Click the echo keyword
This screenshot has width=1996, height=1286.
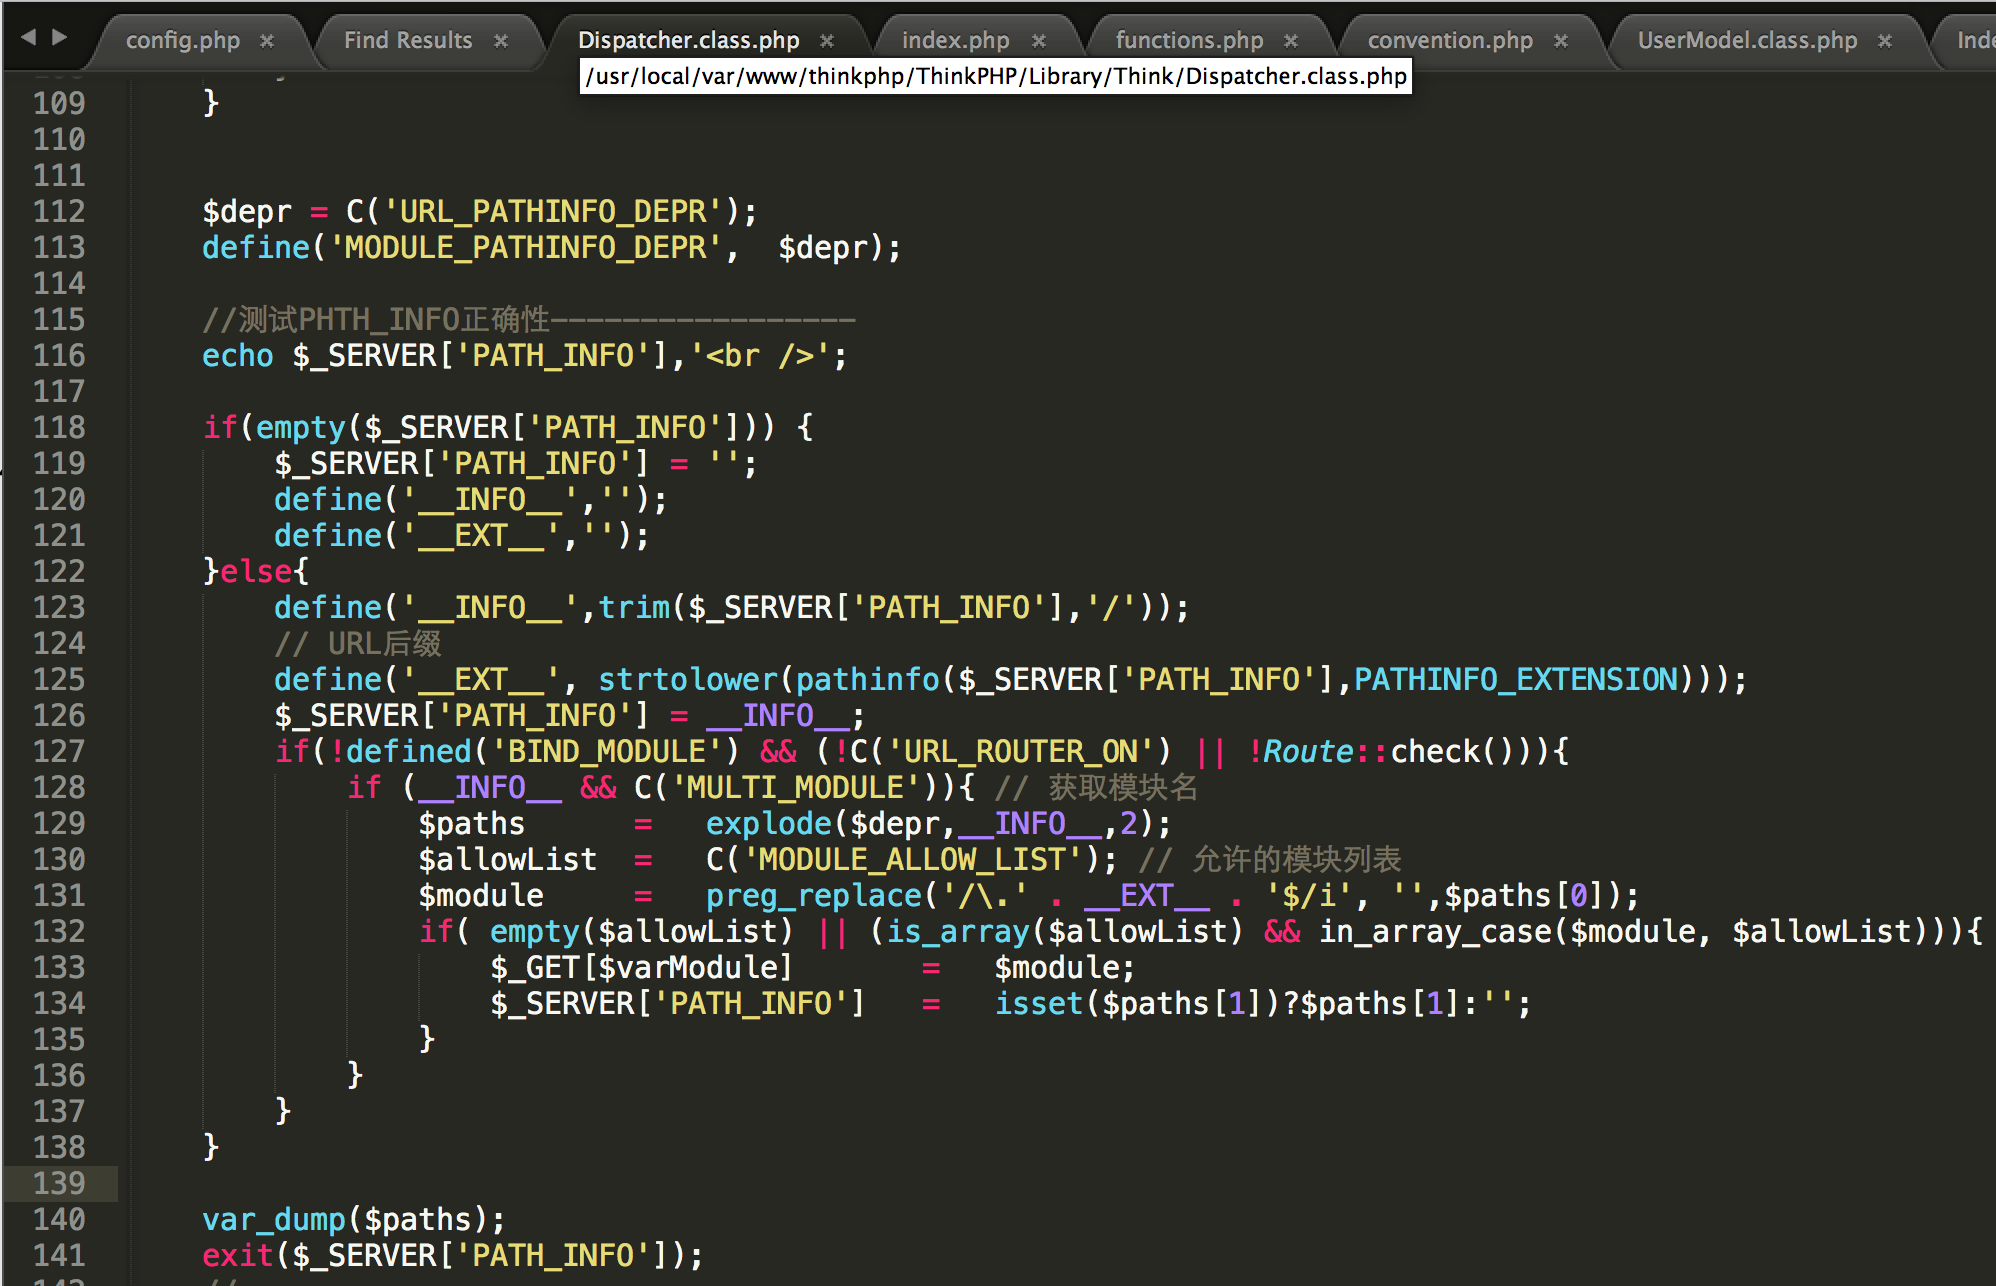[238, 355]
